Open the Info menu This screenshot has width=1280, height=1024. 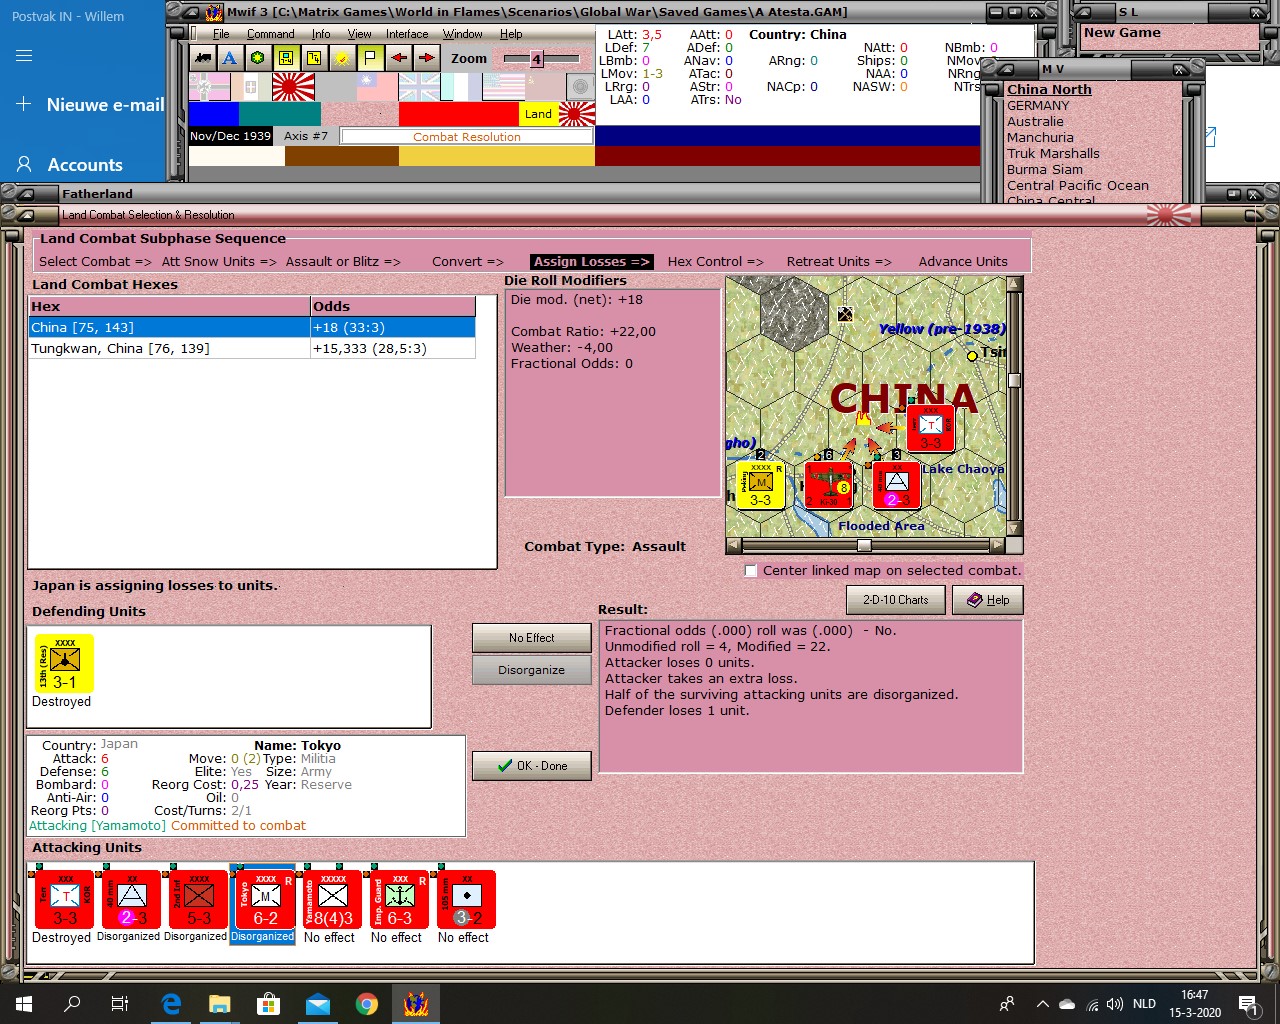320,34
